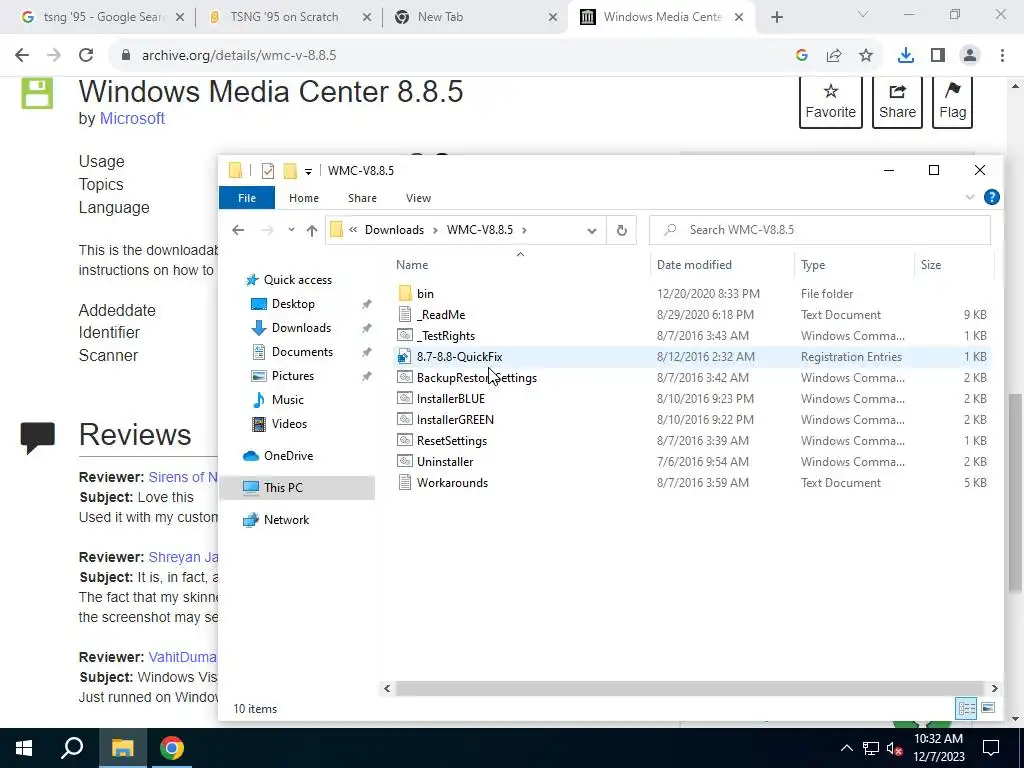This screenshot has width=1024, height=768.
Task: Click Chrome's back navigation arrow
Action: tap(22, 56)
